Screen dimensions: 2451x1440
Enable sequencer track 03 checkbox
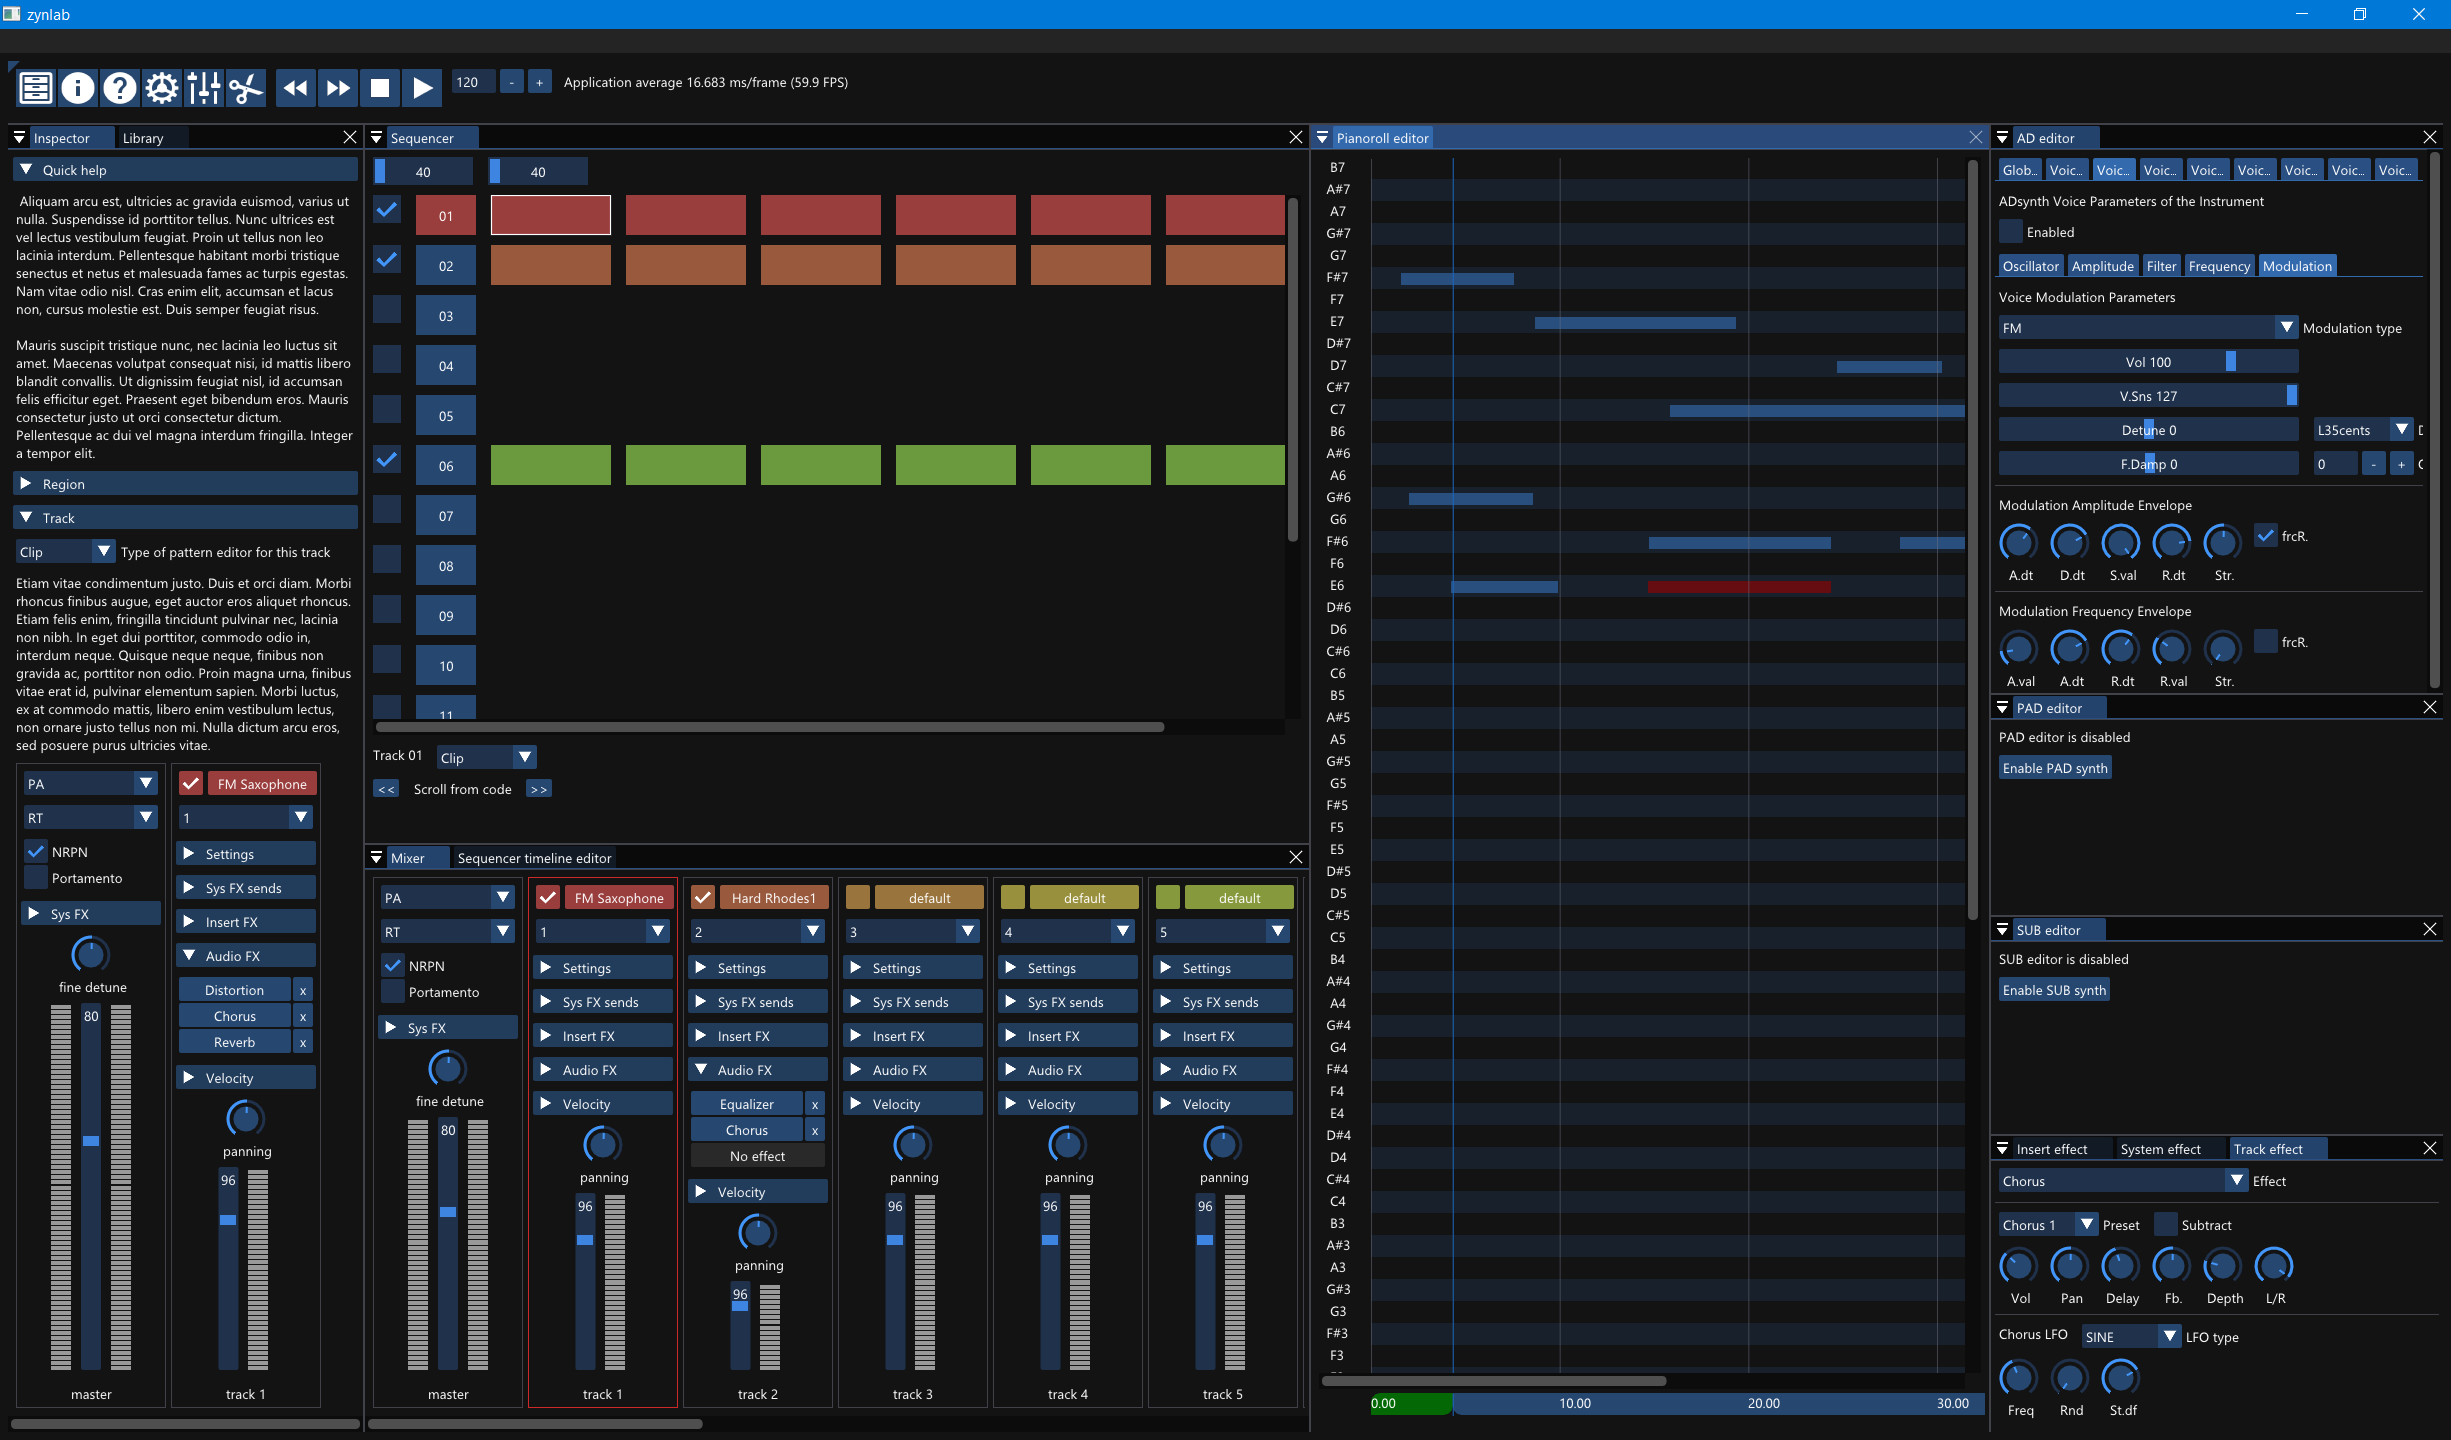(x=387, y=310)
